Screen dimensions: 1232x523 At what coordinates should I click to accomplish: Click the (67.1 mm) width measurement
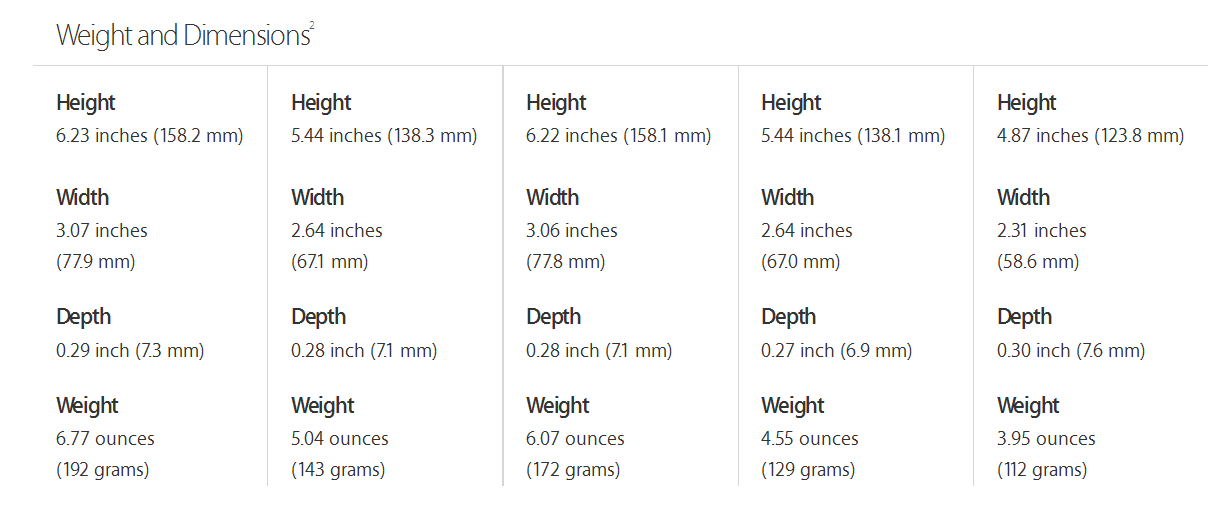(329, 262)
